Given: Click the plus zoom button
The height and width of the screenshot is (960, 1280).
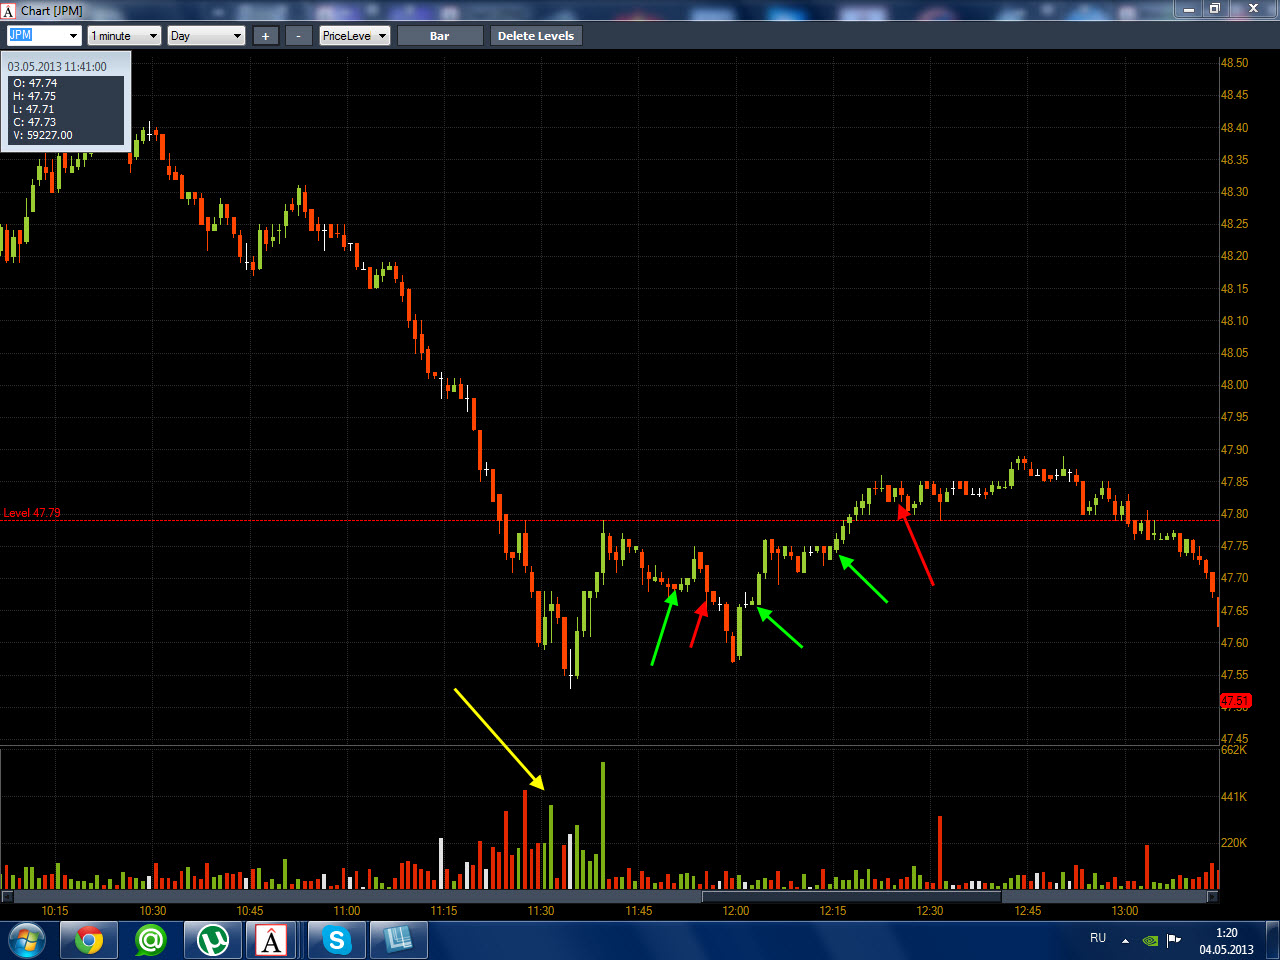Looking at the screenshot, I should pos(265,36).
